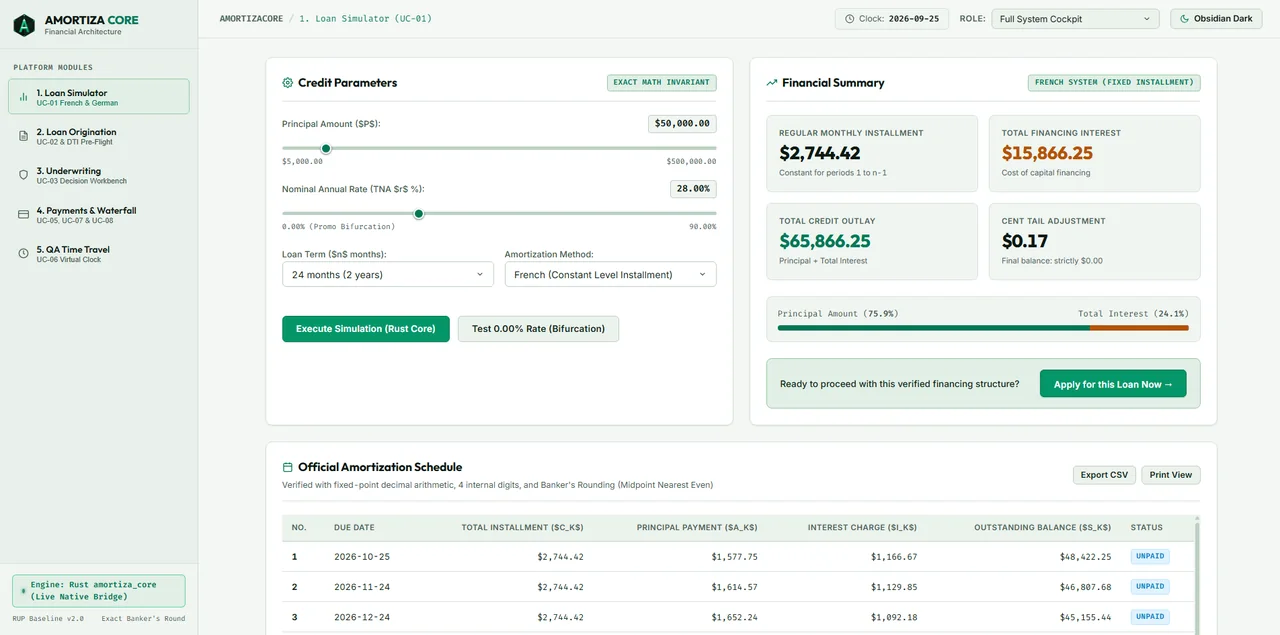Click the Outstanding Balance column header
Image resolution: width=1280 pixels, height=635 pixels.
coord(1042,527)
